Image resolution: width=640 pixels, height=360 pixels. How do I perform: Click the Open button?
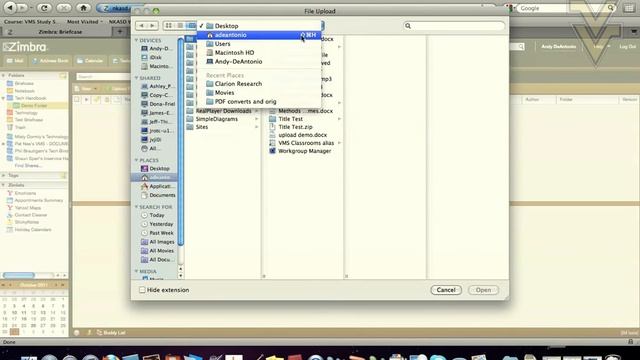pos(483,290)
